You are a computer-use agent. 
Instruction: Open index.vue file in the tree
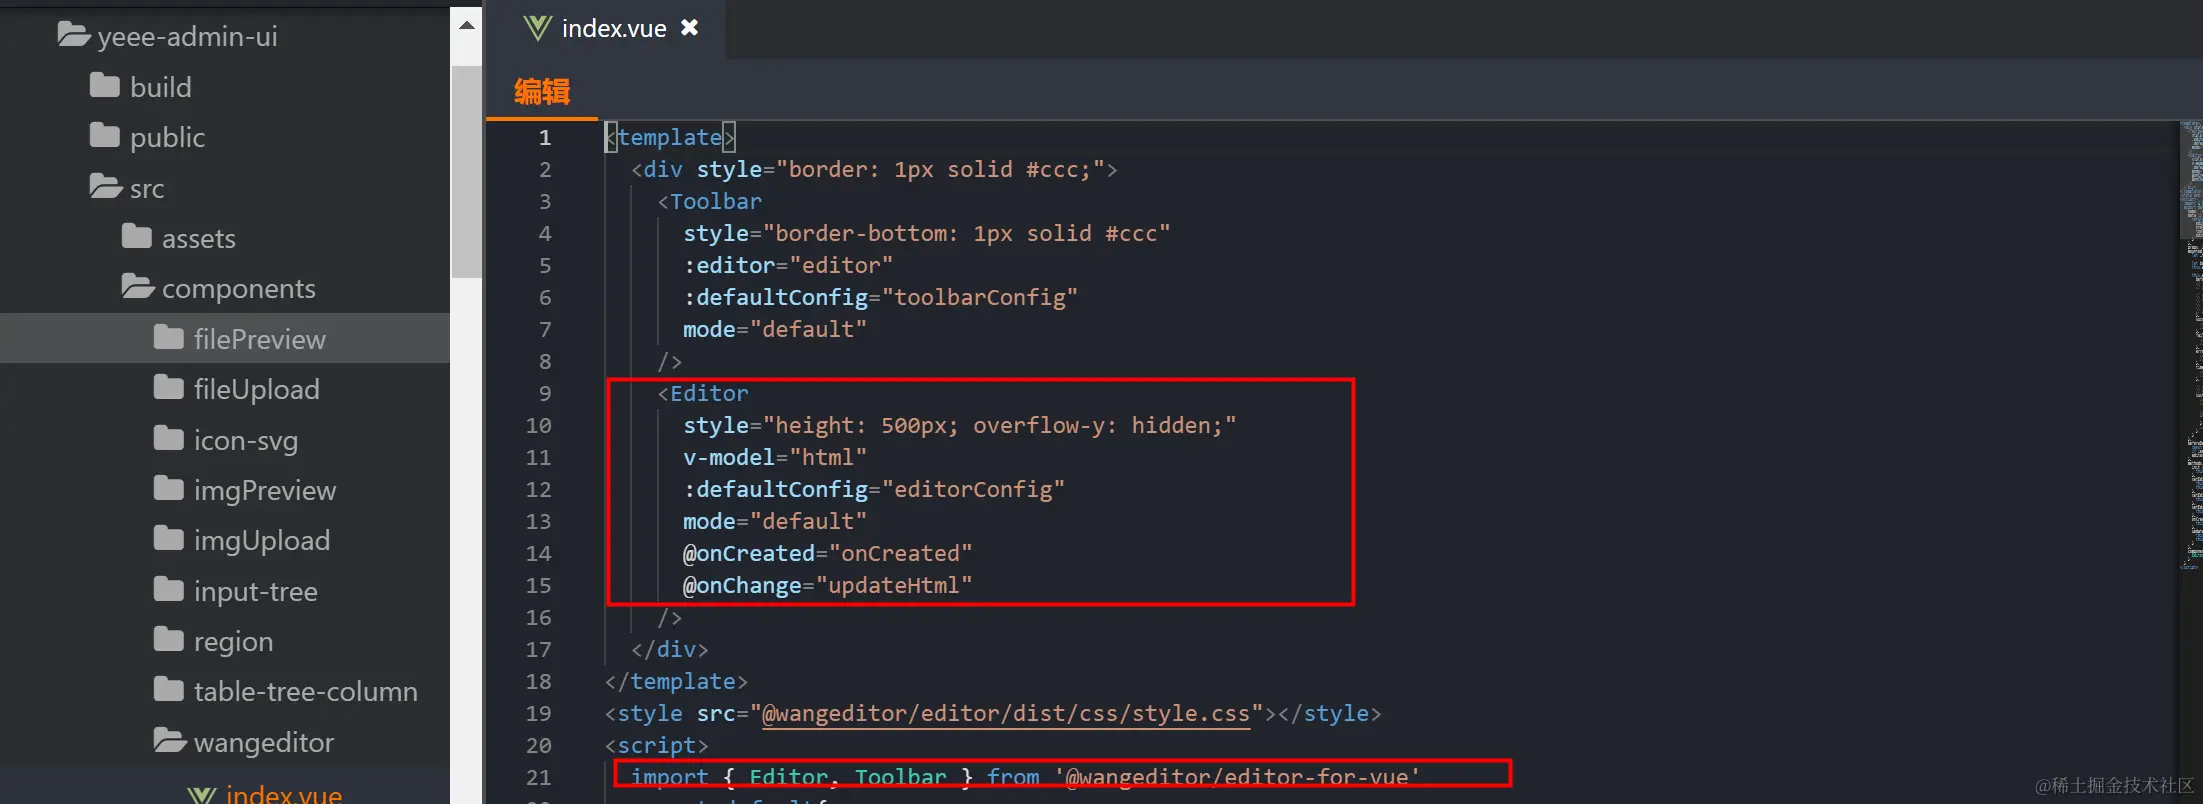coord(284,794)
